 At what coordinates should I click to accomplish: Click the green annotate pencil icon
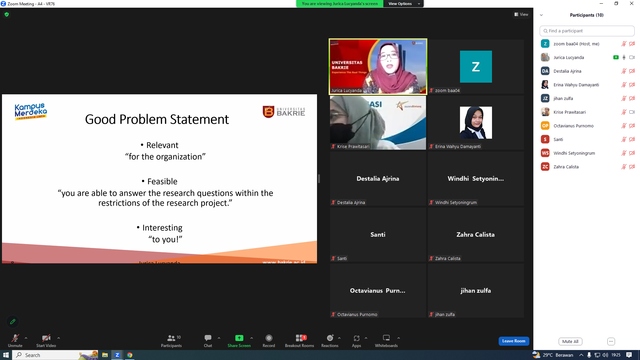point(13,322)
